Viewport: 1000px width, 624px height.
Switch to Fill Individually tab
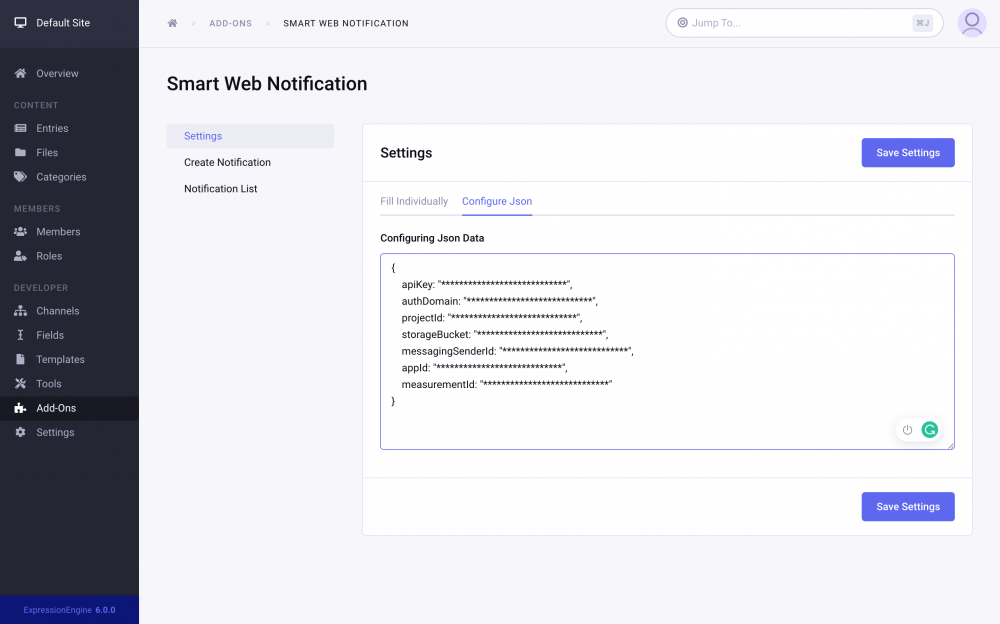tap(414, 201)
